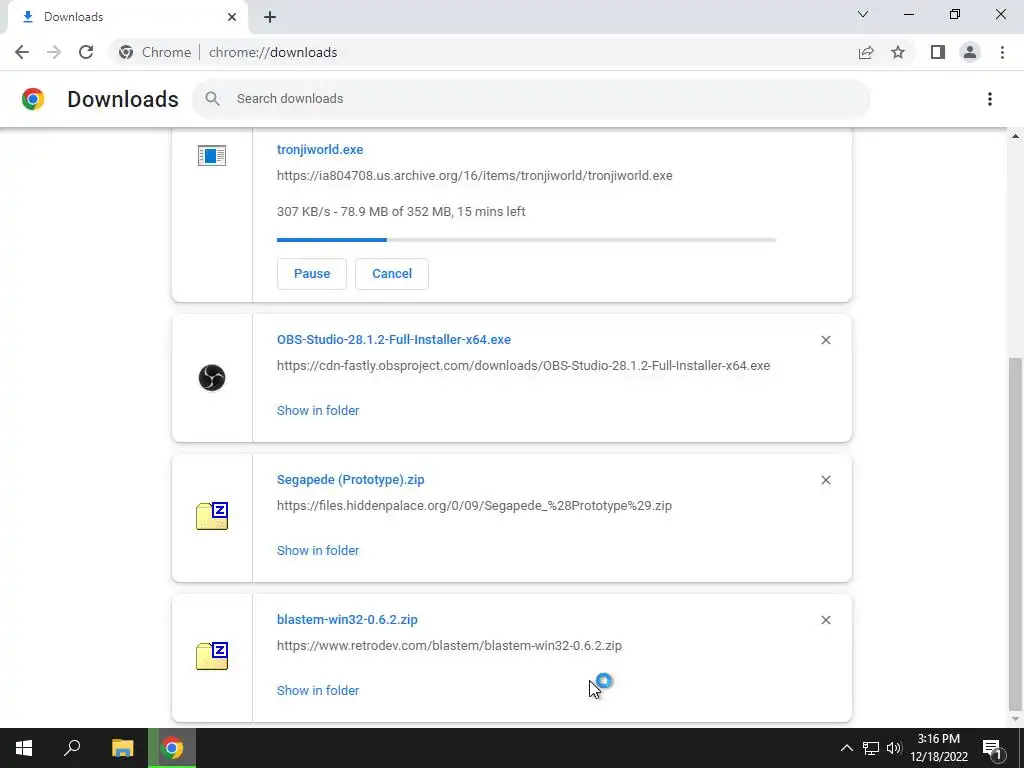Expand the system tray hidden icons
Image resolution: width=1024 pixels, height=768 pixels.
846,748
